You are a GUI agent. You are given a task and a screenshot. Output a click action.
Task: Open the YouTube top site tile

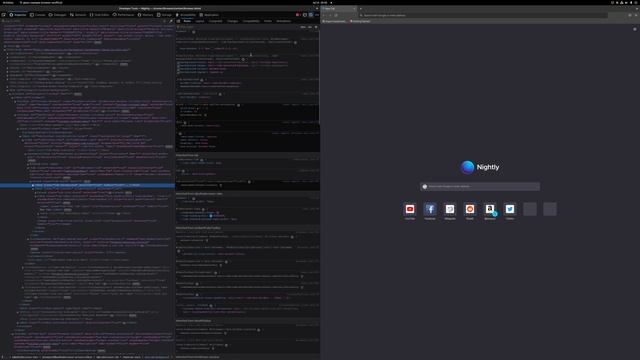[x=410, y=209]
